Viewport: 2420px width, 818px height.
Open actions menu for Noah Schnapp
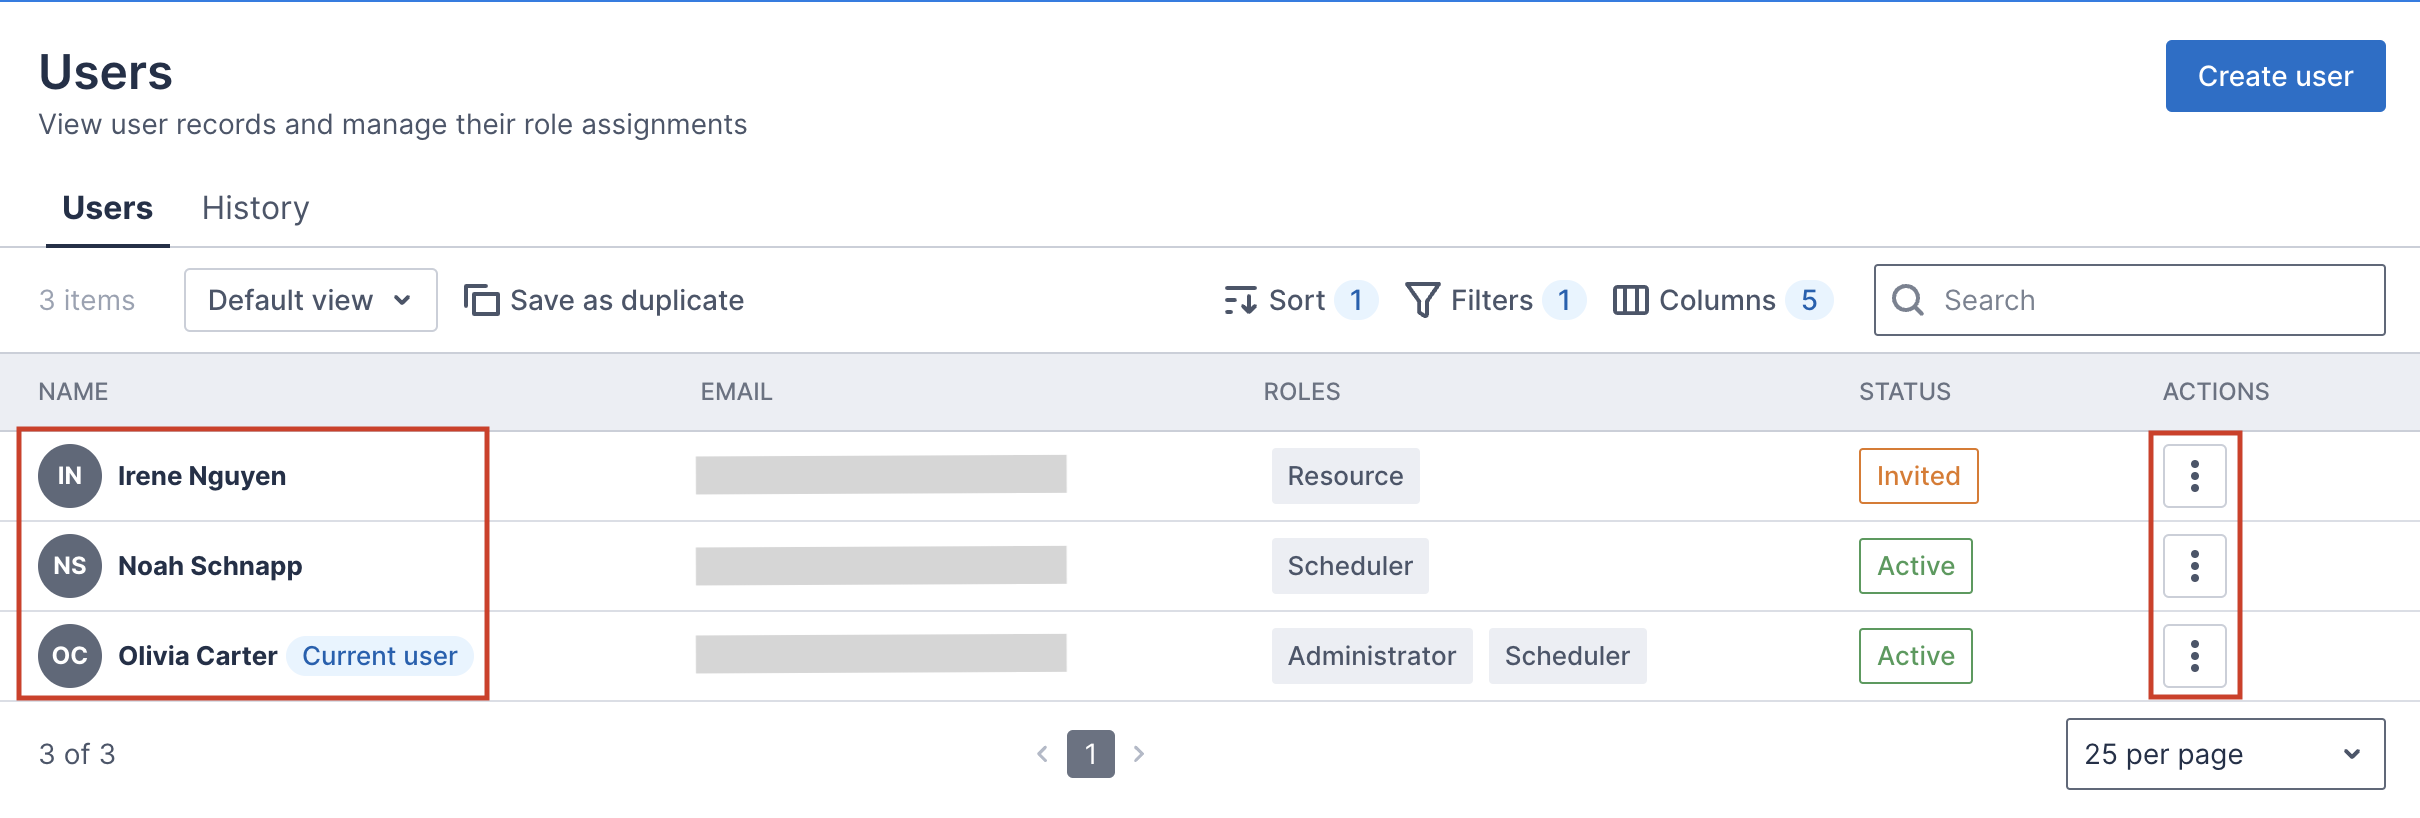point(2194,566)
